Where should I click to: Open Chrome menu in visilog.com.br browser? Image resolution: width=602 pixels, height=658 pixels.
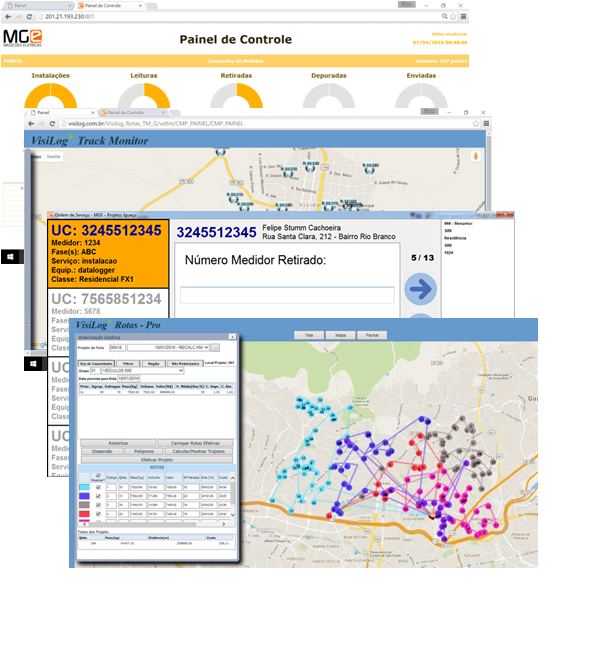pyautogui.click(x=486, y=123)
